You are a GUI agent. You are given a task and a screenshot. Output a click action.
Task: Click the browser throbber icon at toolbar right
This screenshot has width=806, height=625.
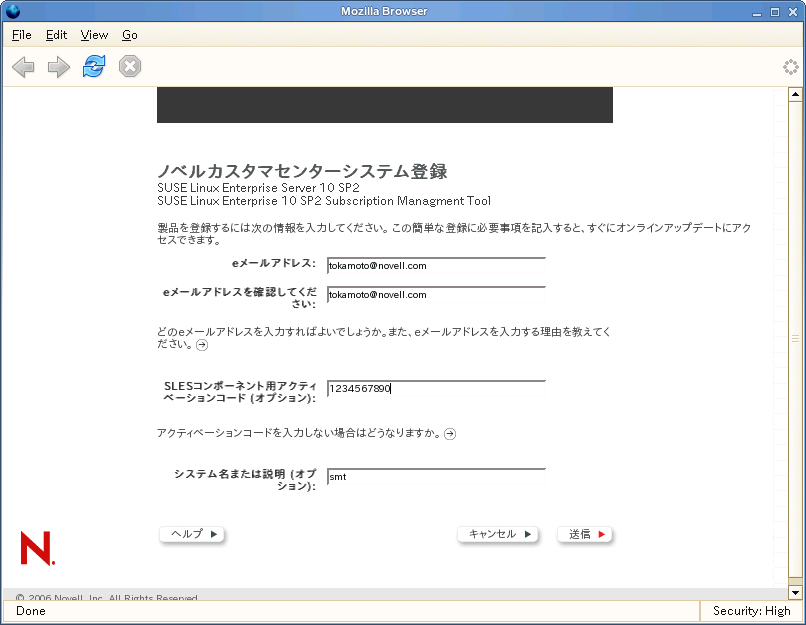click(790, 67)
